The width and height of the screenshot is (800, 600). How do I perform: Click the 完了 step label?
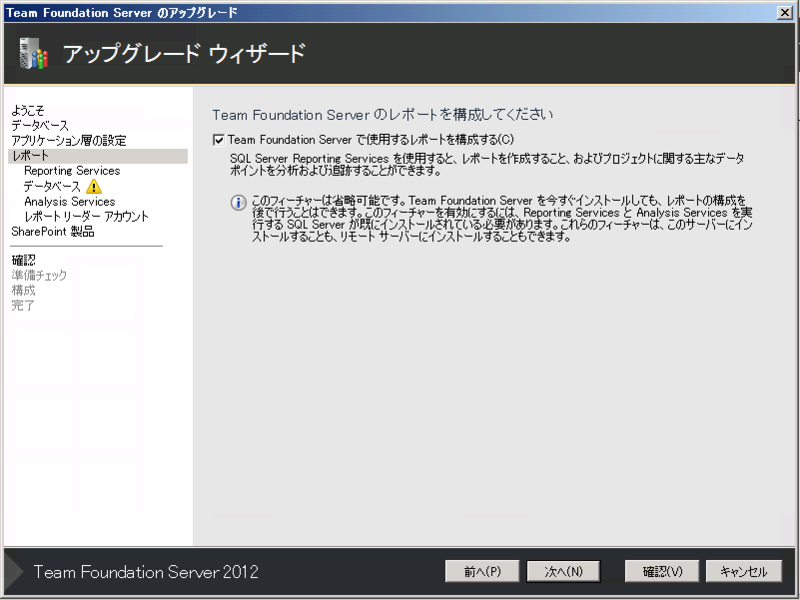[x=23, y=306]
